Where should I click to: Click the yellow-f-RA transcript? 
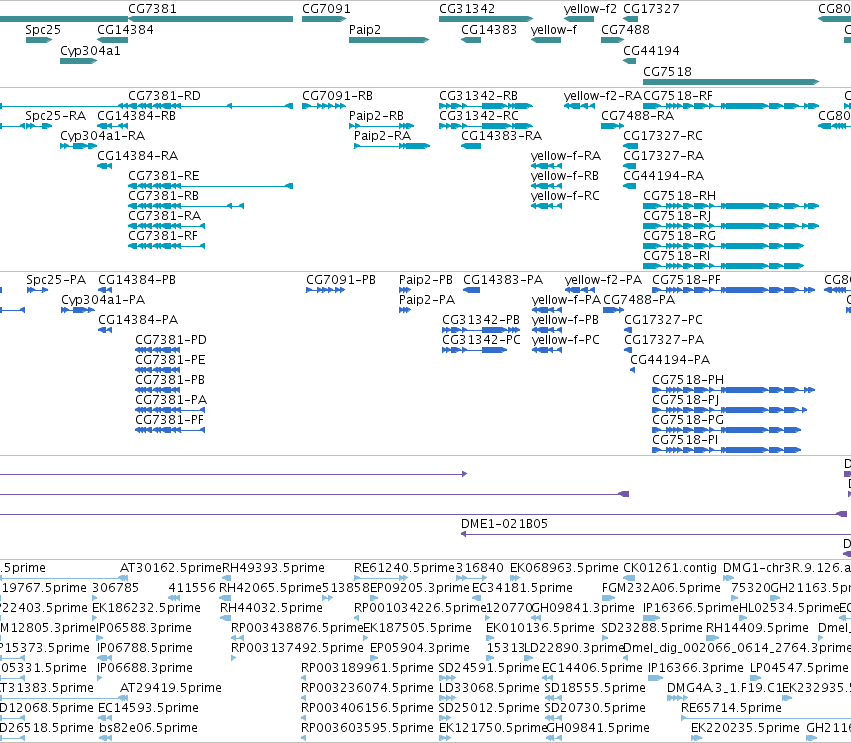546,166
